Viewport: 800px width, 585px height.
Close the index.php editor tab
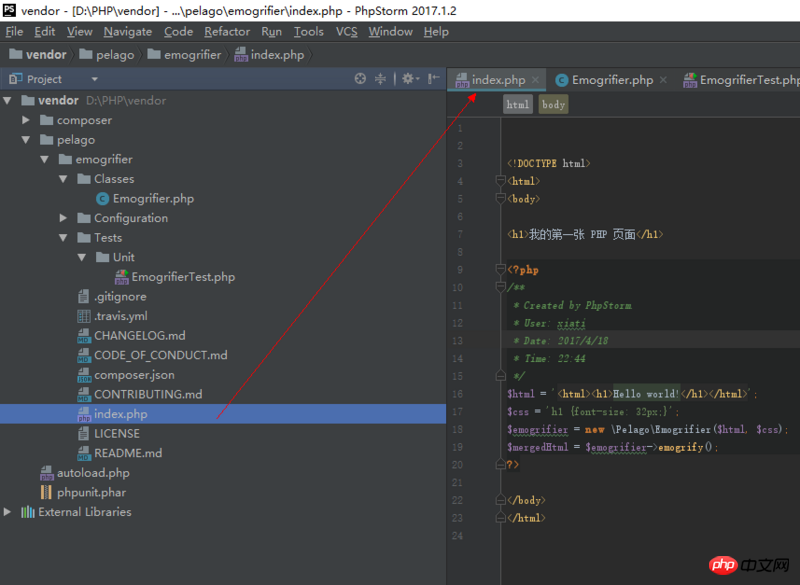tap(535, 80)
